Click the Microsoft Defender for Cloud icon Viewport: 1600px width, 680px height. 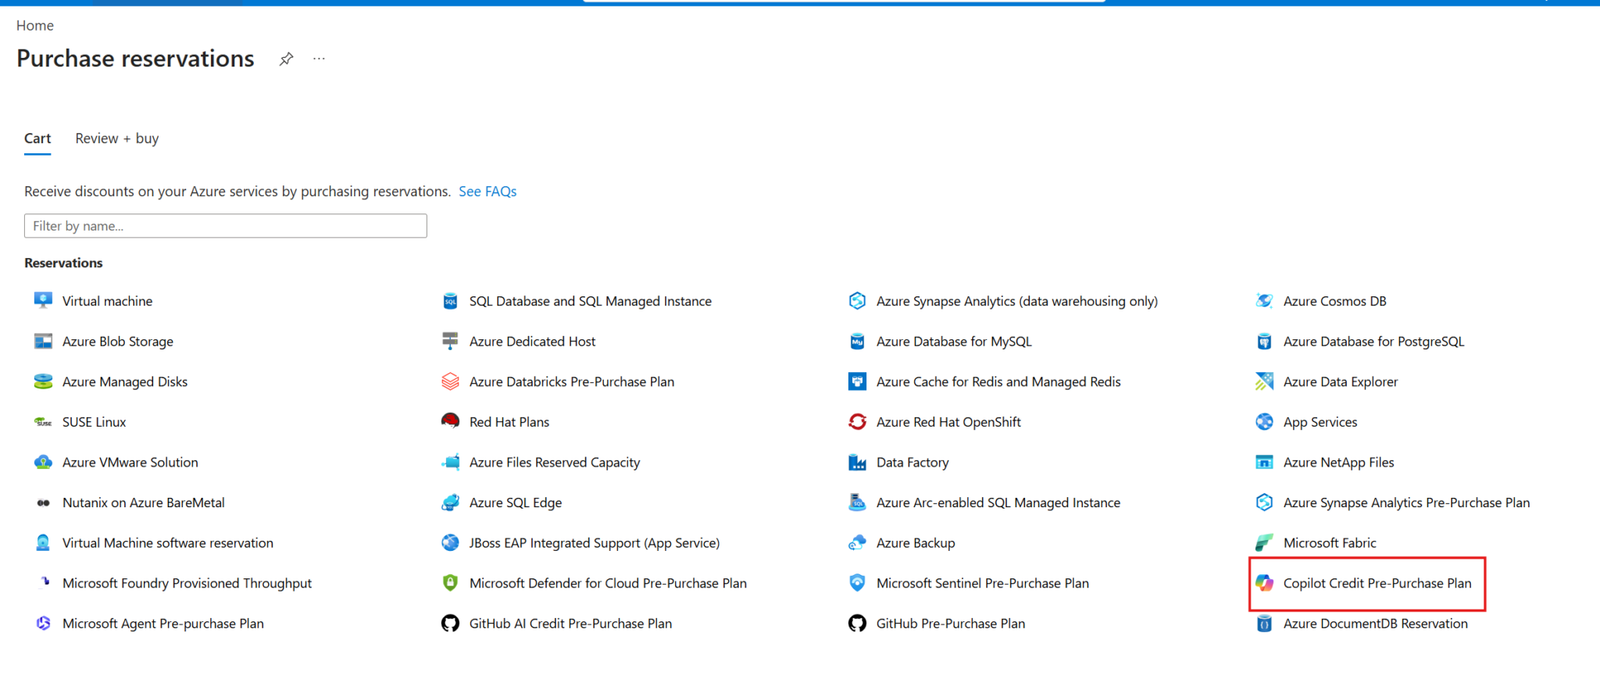point(450,583)
